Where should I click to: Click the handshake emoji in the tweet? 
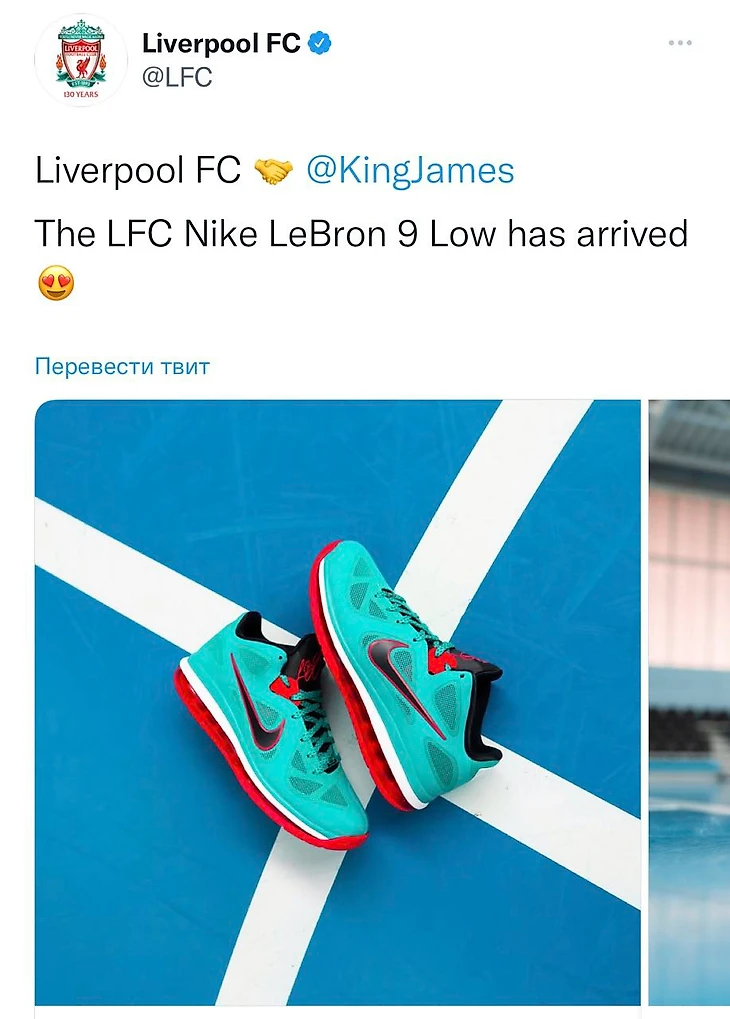[273, 172]
